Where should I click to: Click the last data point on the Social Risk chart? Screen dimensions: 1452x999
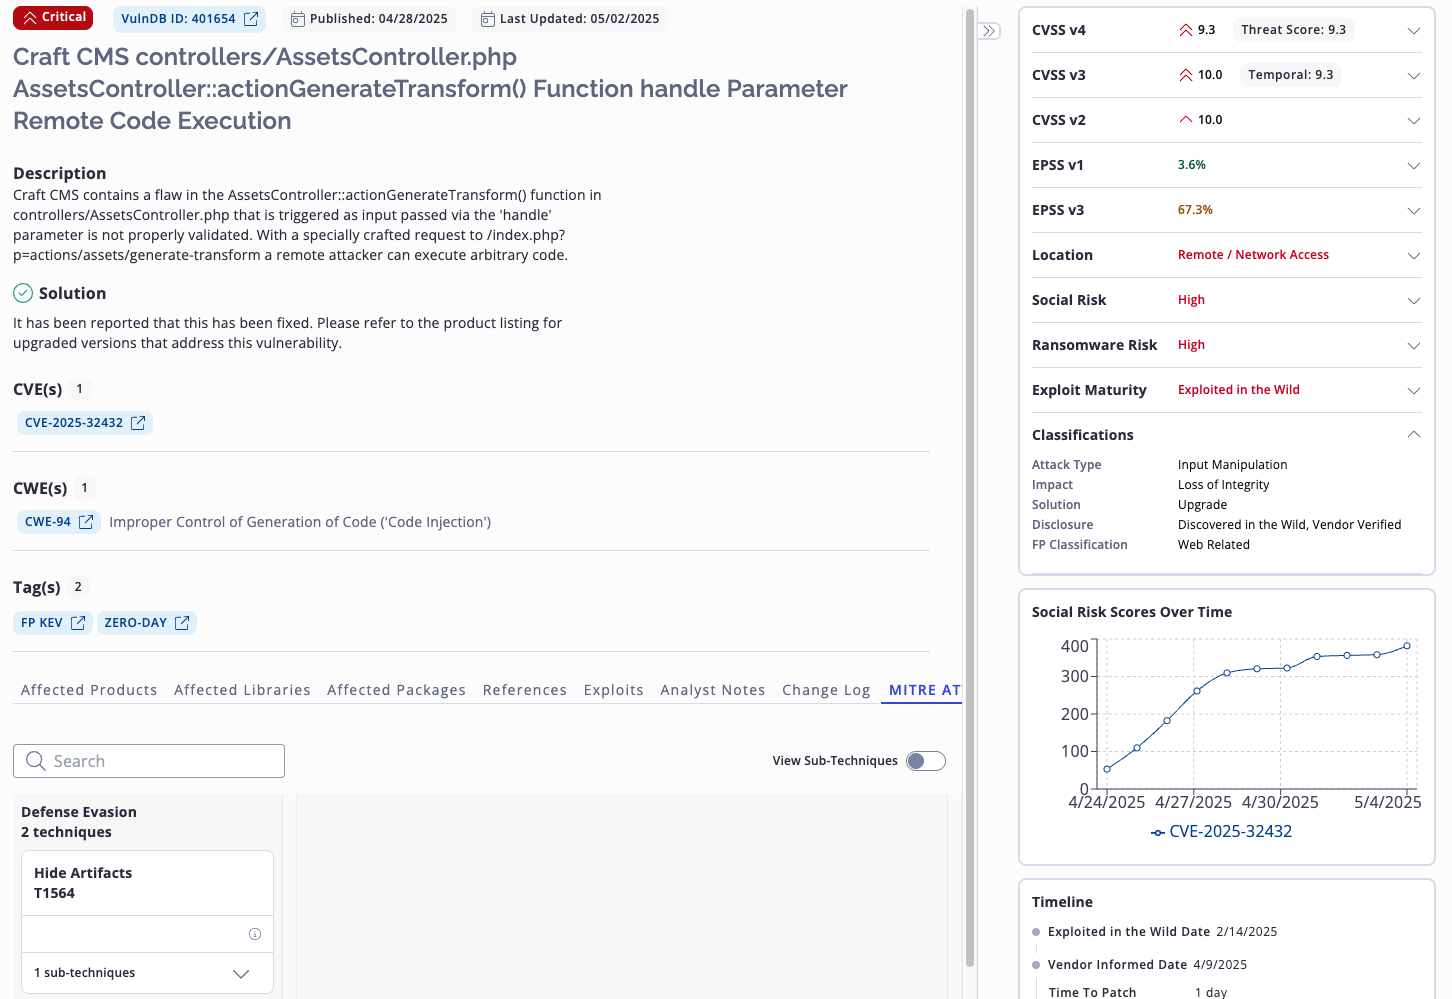(x=1407, y=646)
